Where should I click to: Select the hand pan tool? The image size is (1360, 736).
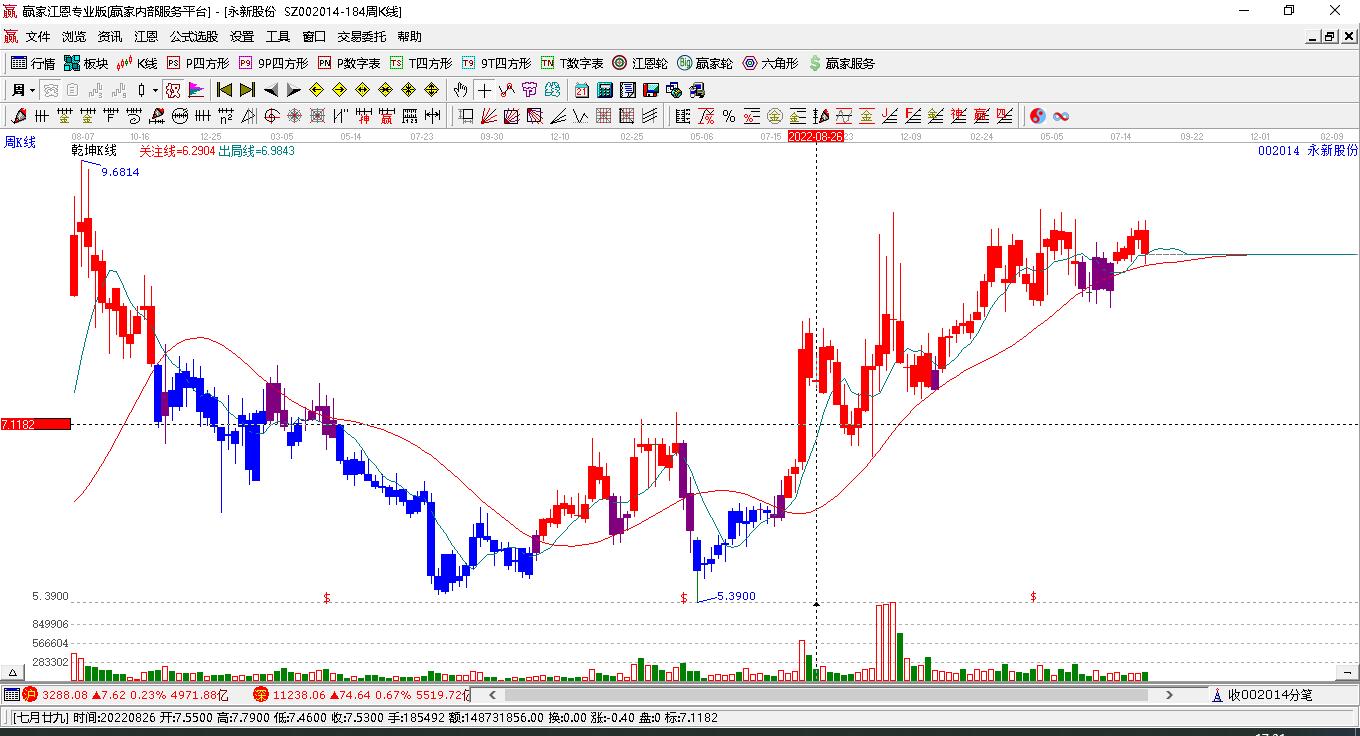tap(460, 90)
